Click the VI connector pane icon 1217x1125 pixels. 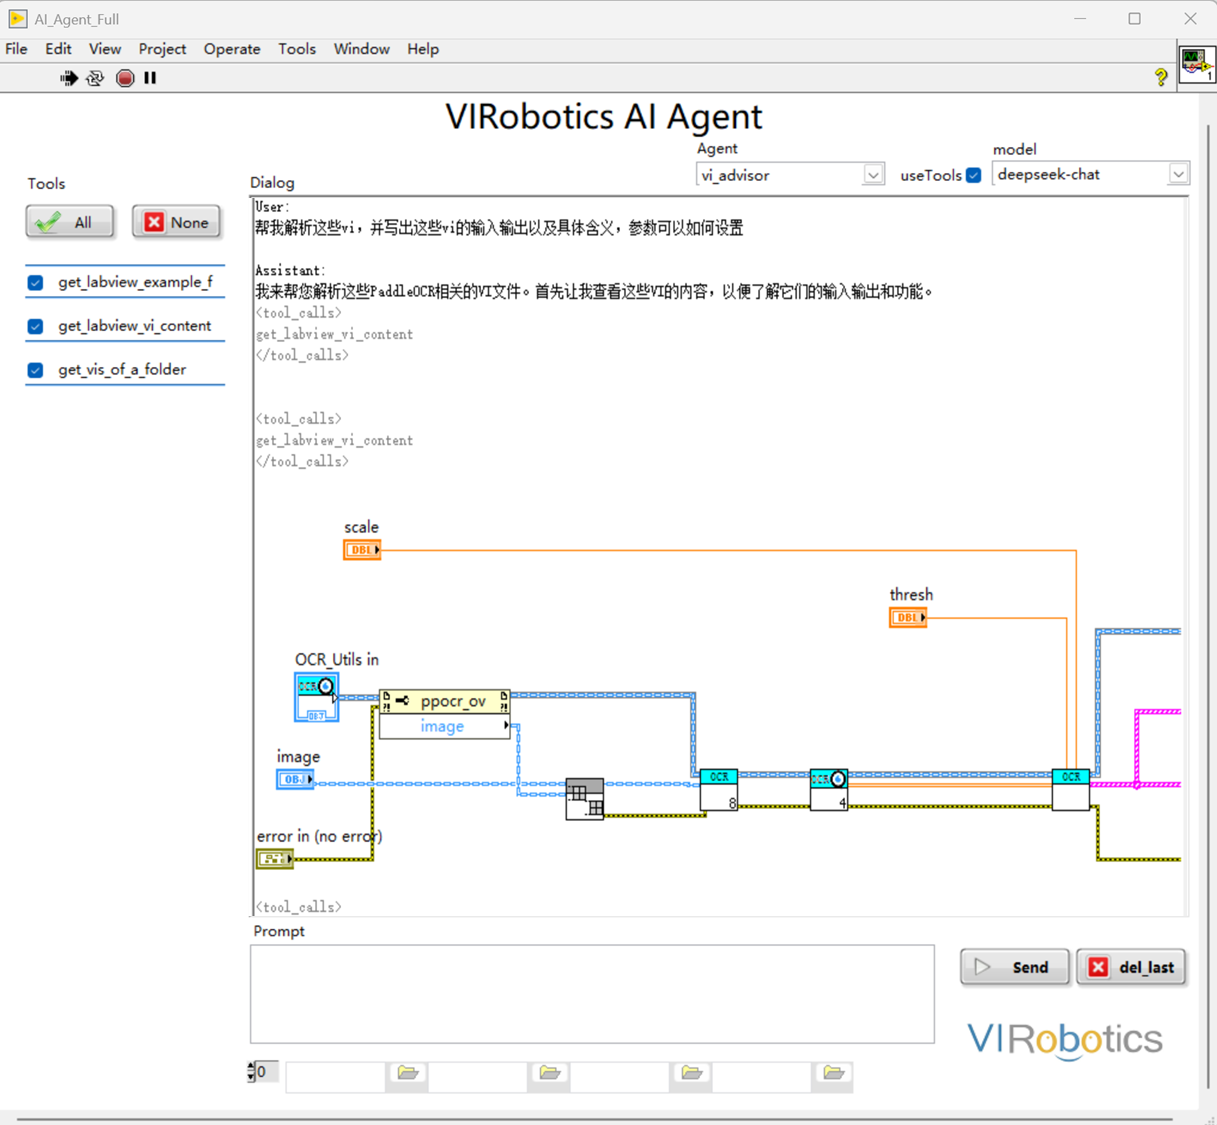coord(1196,65)
